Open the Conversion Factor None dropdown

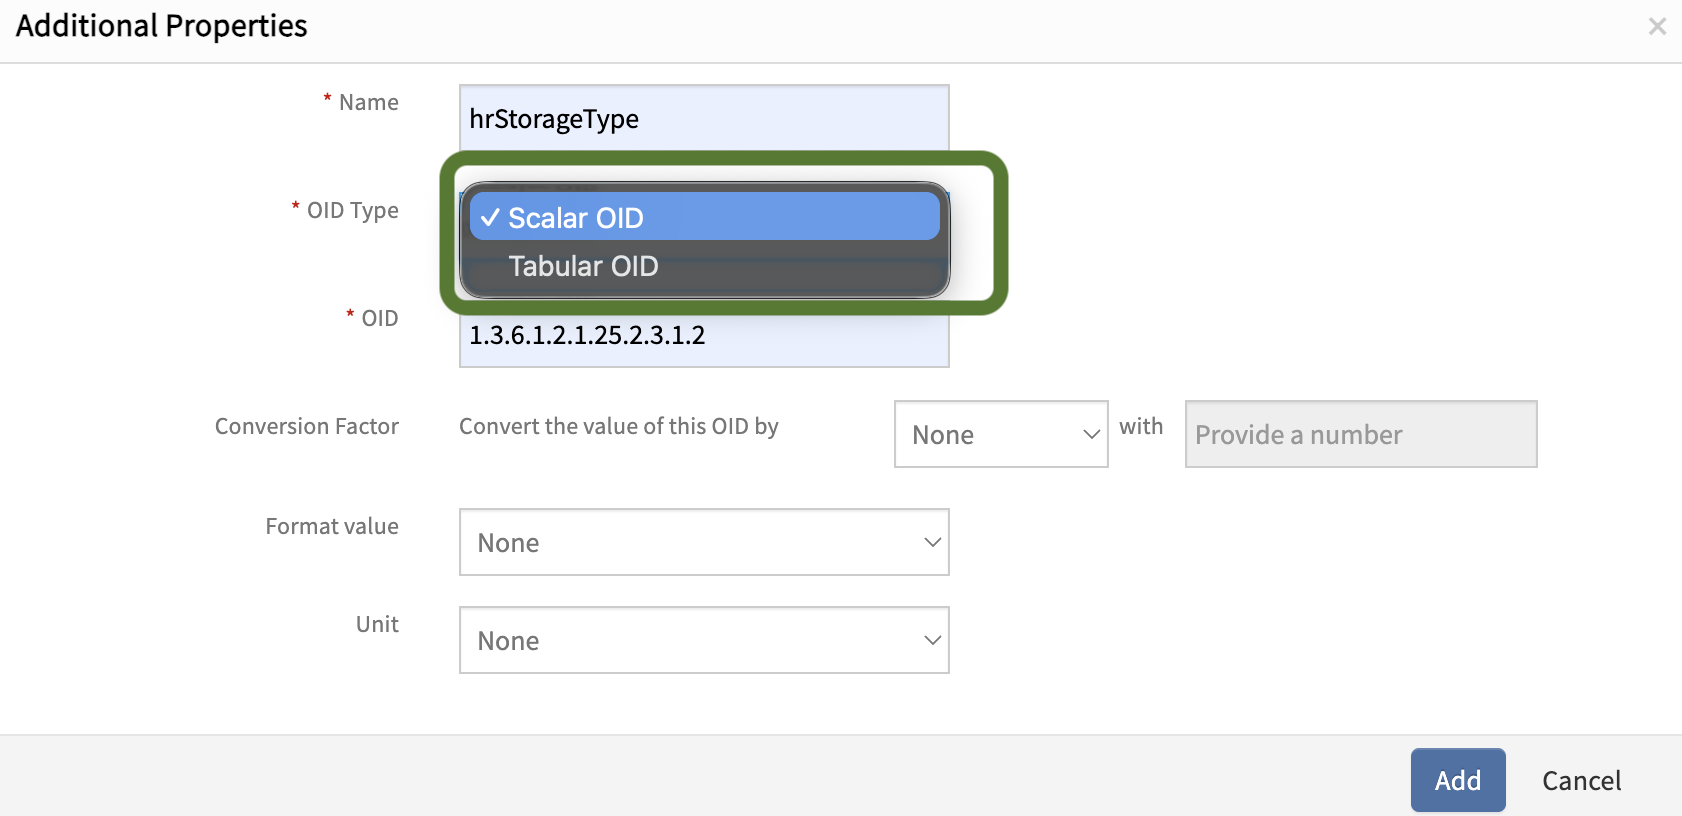tap(1000, 435)
